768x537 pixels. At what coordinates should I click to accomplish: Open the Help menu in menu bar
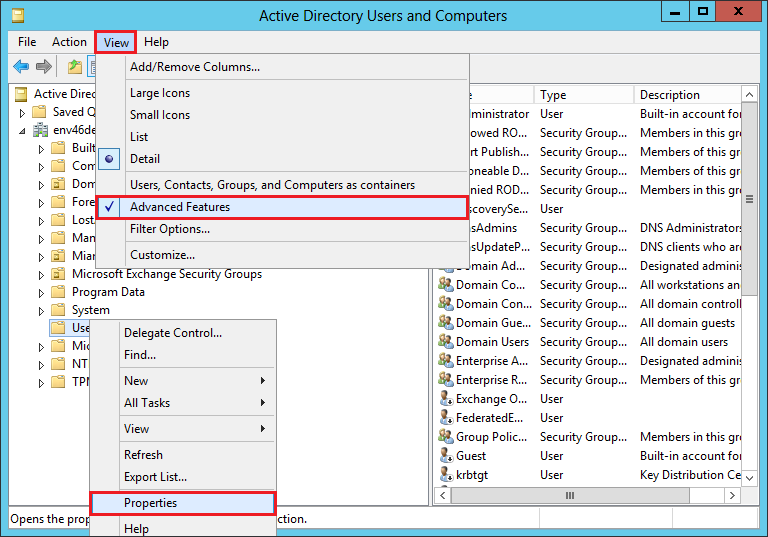156,42
